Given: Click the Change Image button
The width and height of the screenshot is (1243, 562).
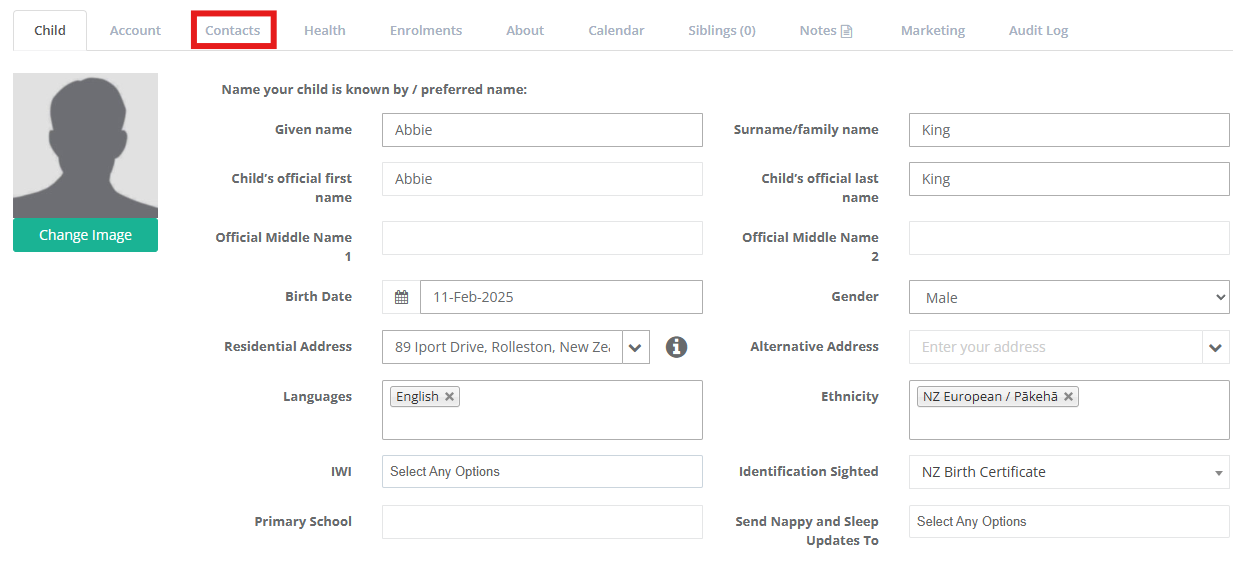Looking at the screenshot, I should click(x=85, y=235).
